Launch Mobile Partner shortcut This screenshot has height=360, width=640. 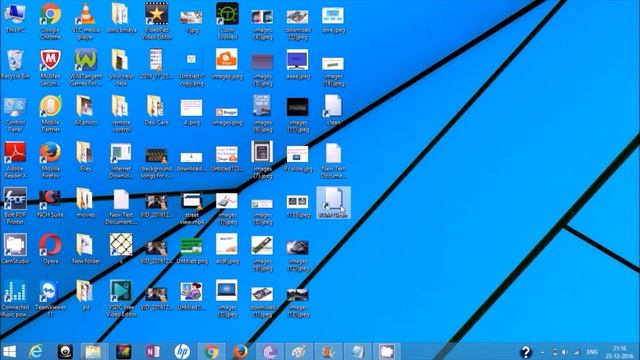[x=50, y=114]
